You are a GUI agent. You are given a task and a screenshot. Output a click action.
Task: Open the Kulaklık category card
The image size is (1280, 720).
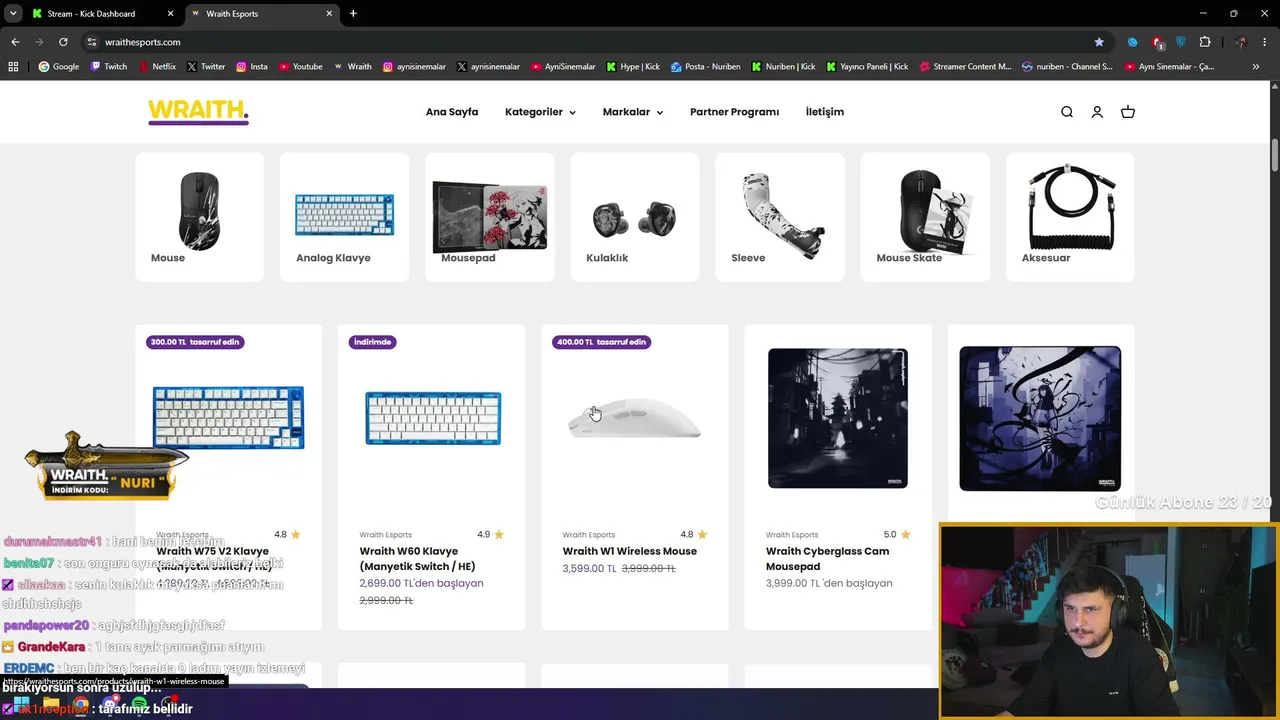[635, 217]
